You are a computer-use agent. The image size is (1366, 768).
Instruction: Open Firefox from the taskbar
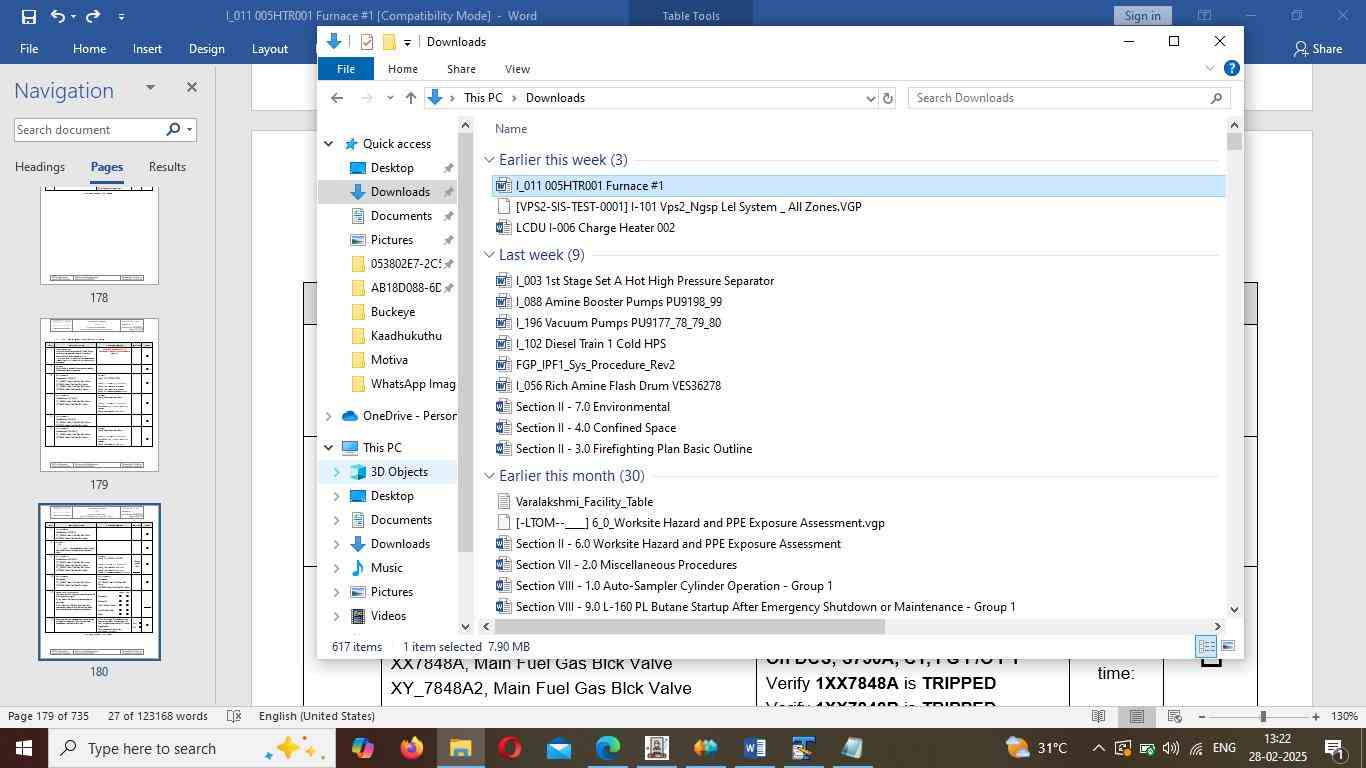(411, 748)
